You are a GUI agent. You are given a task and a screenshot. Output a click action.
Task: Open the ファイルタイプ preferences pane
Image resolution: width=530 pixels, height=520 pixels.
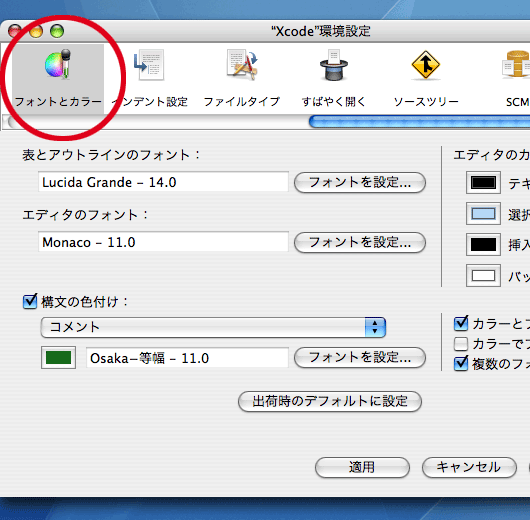click(x=242, y=78)
